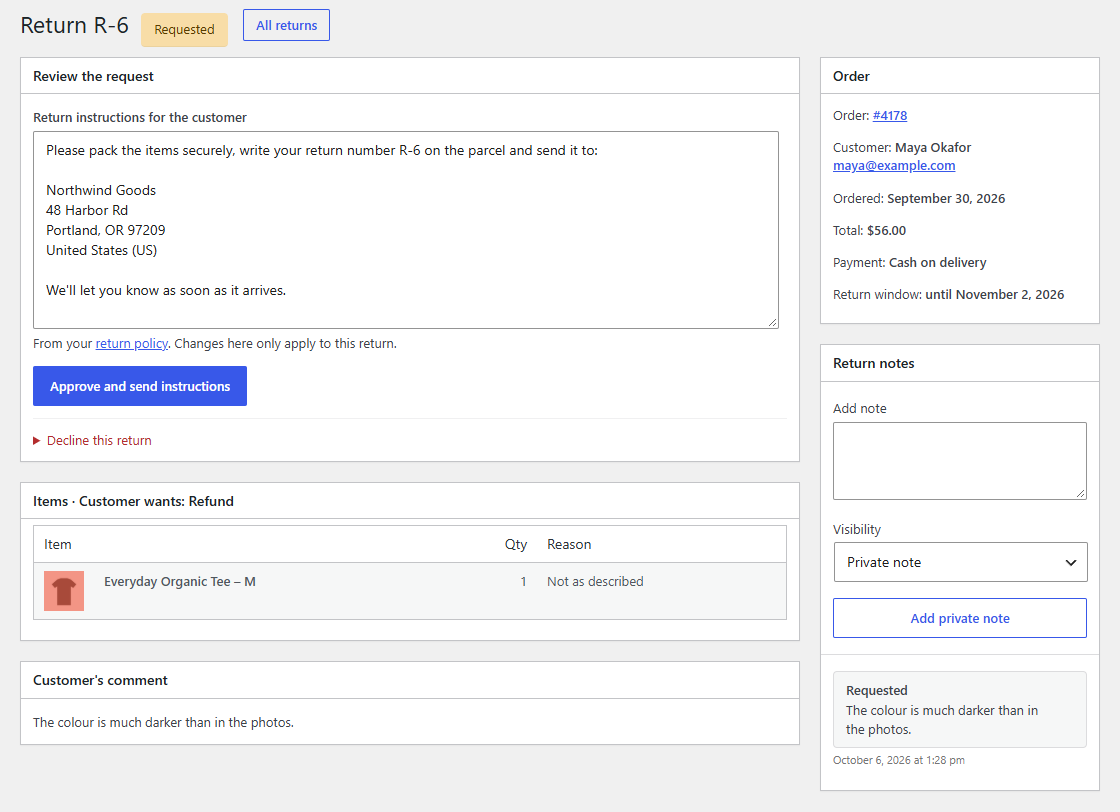Click the Visibility label
1120x812 pixels.
click(856, 530)
